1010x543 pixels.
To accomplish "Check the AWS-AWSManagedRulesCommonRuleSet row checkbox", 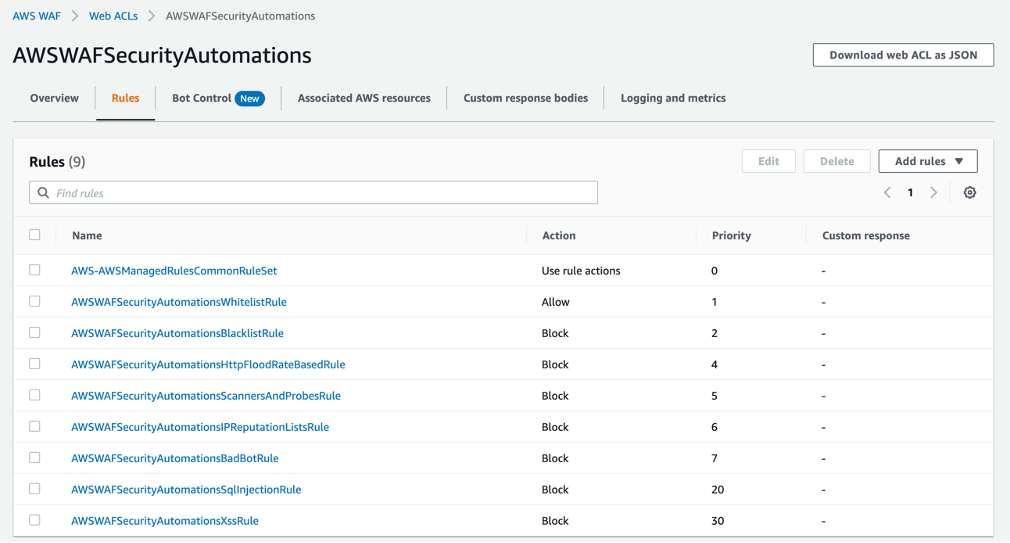I will (35, 270).
